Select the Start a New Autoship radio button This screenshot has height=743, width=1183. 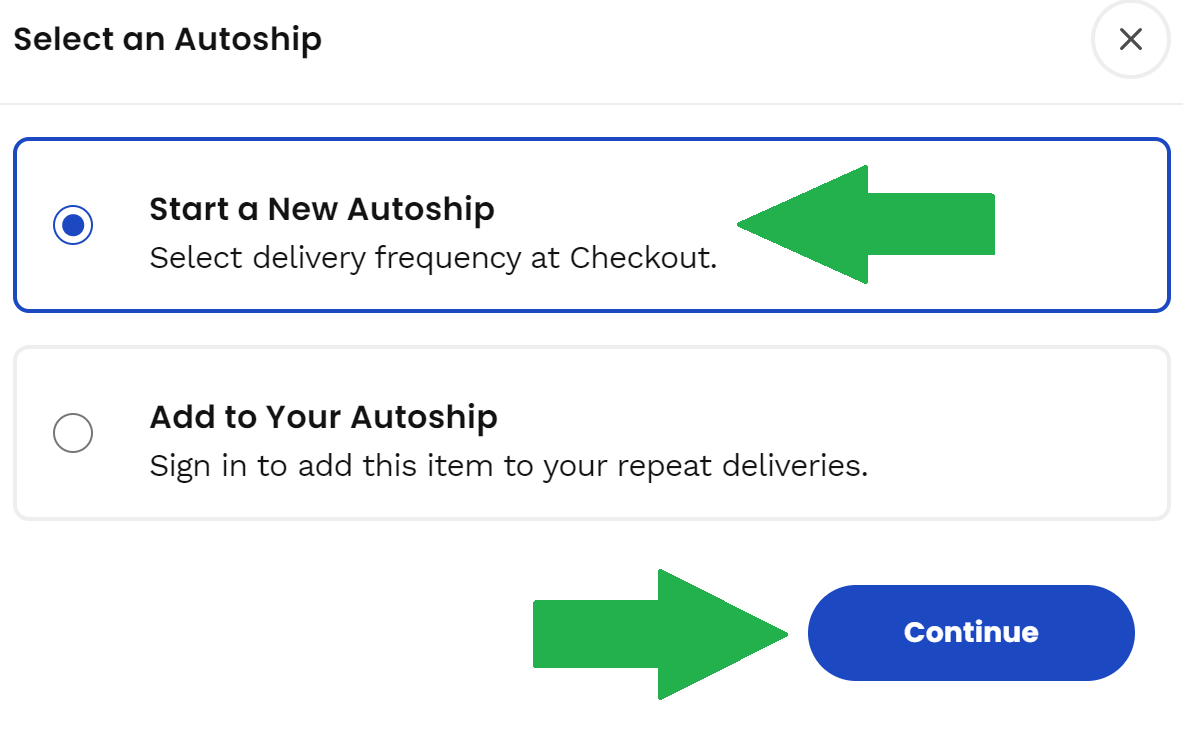click(x=73, y=225)
